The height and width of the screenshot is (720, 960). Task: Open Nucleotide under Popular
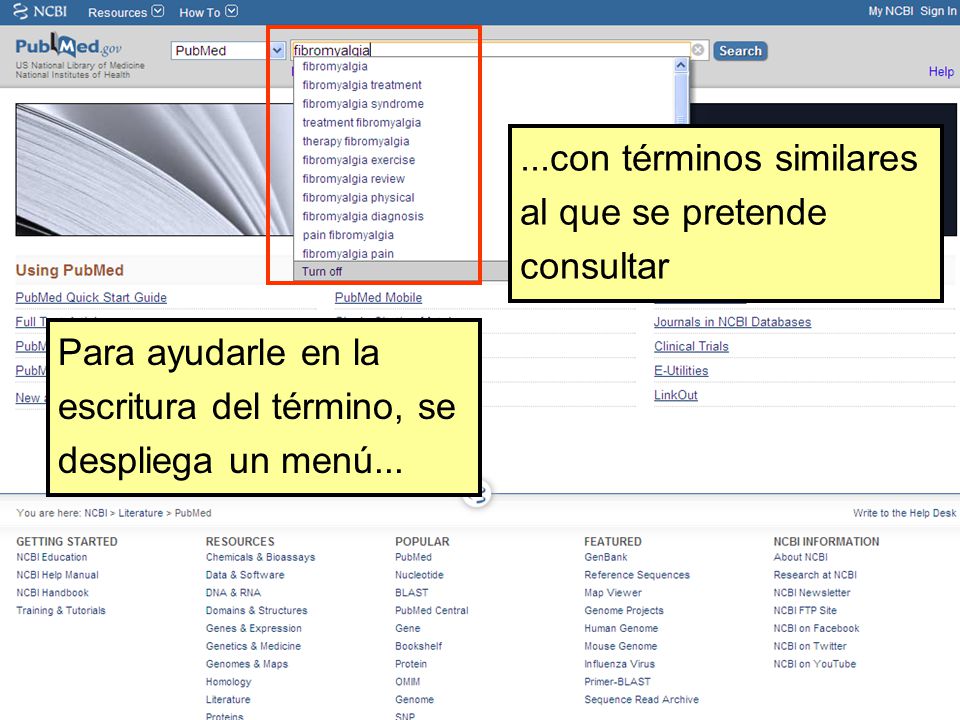coord(419,575)
